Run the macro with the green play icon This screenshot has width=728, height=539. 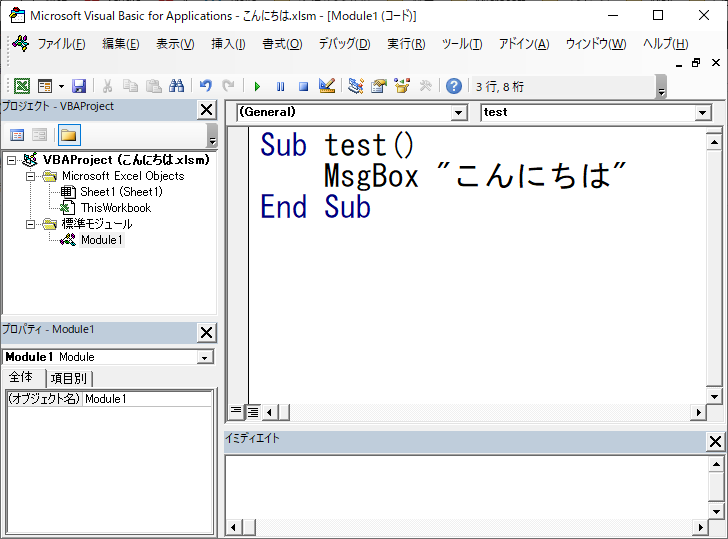(x=257, y=86)
